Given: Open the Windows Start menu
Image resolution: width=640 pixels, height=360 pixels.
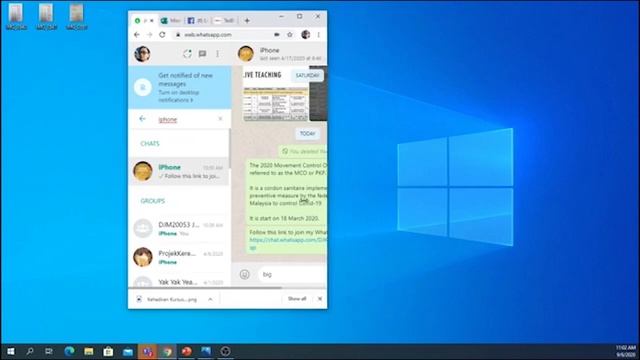Looking at the screenshot, I should tap(11, 351).
